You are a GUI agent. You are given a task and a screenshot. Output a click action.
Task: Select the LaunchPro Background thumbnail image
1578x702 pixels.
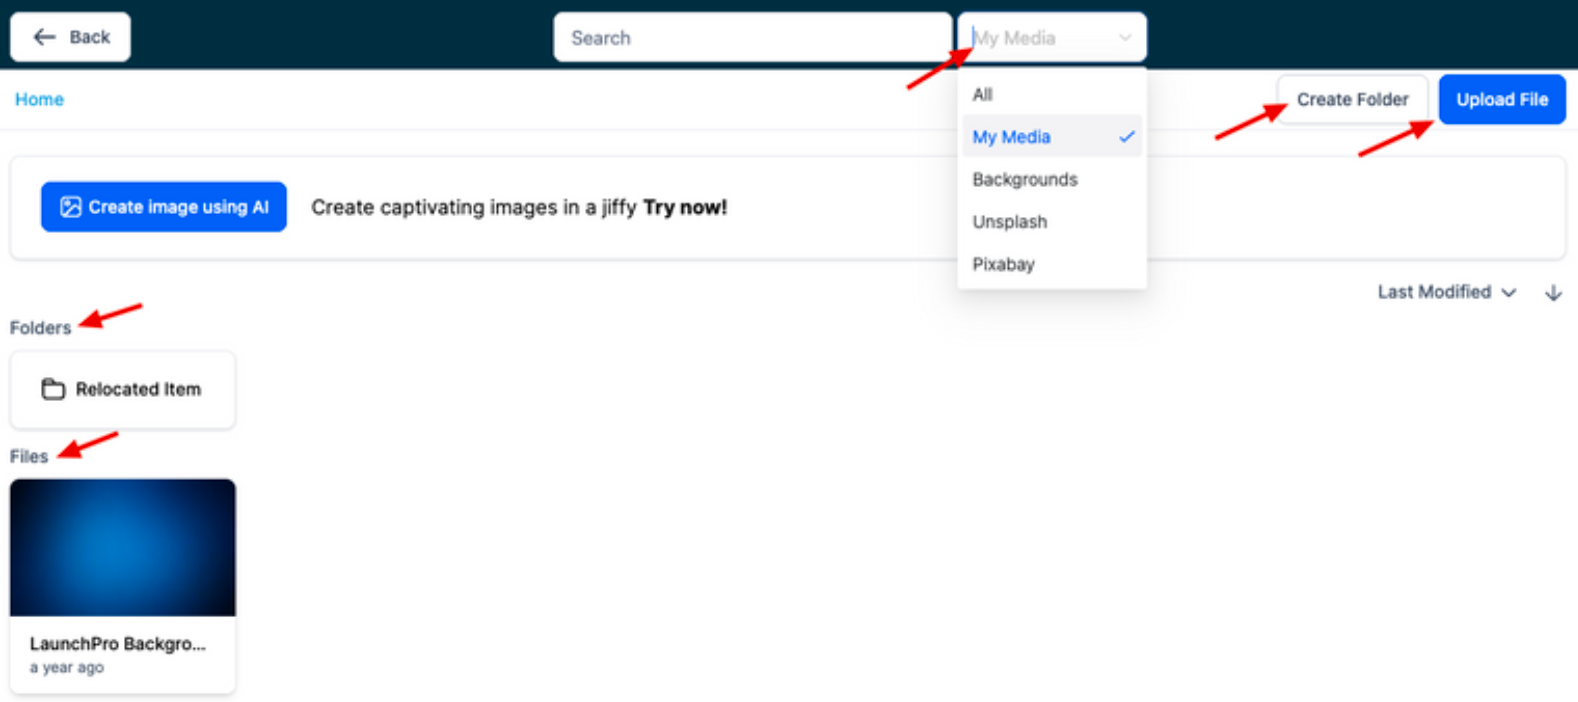pos(123,547)
